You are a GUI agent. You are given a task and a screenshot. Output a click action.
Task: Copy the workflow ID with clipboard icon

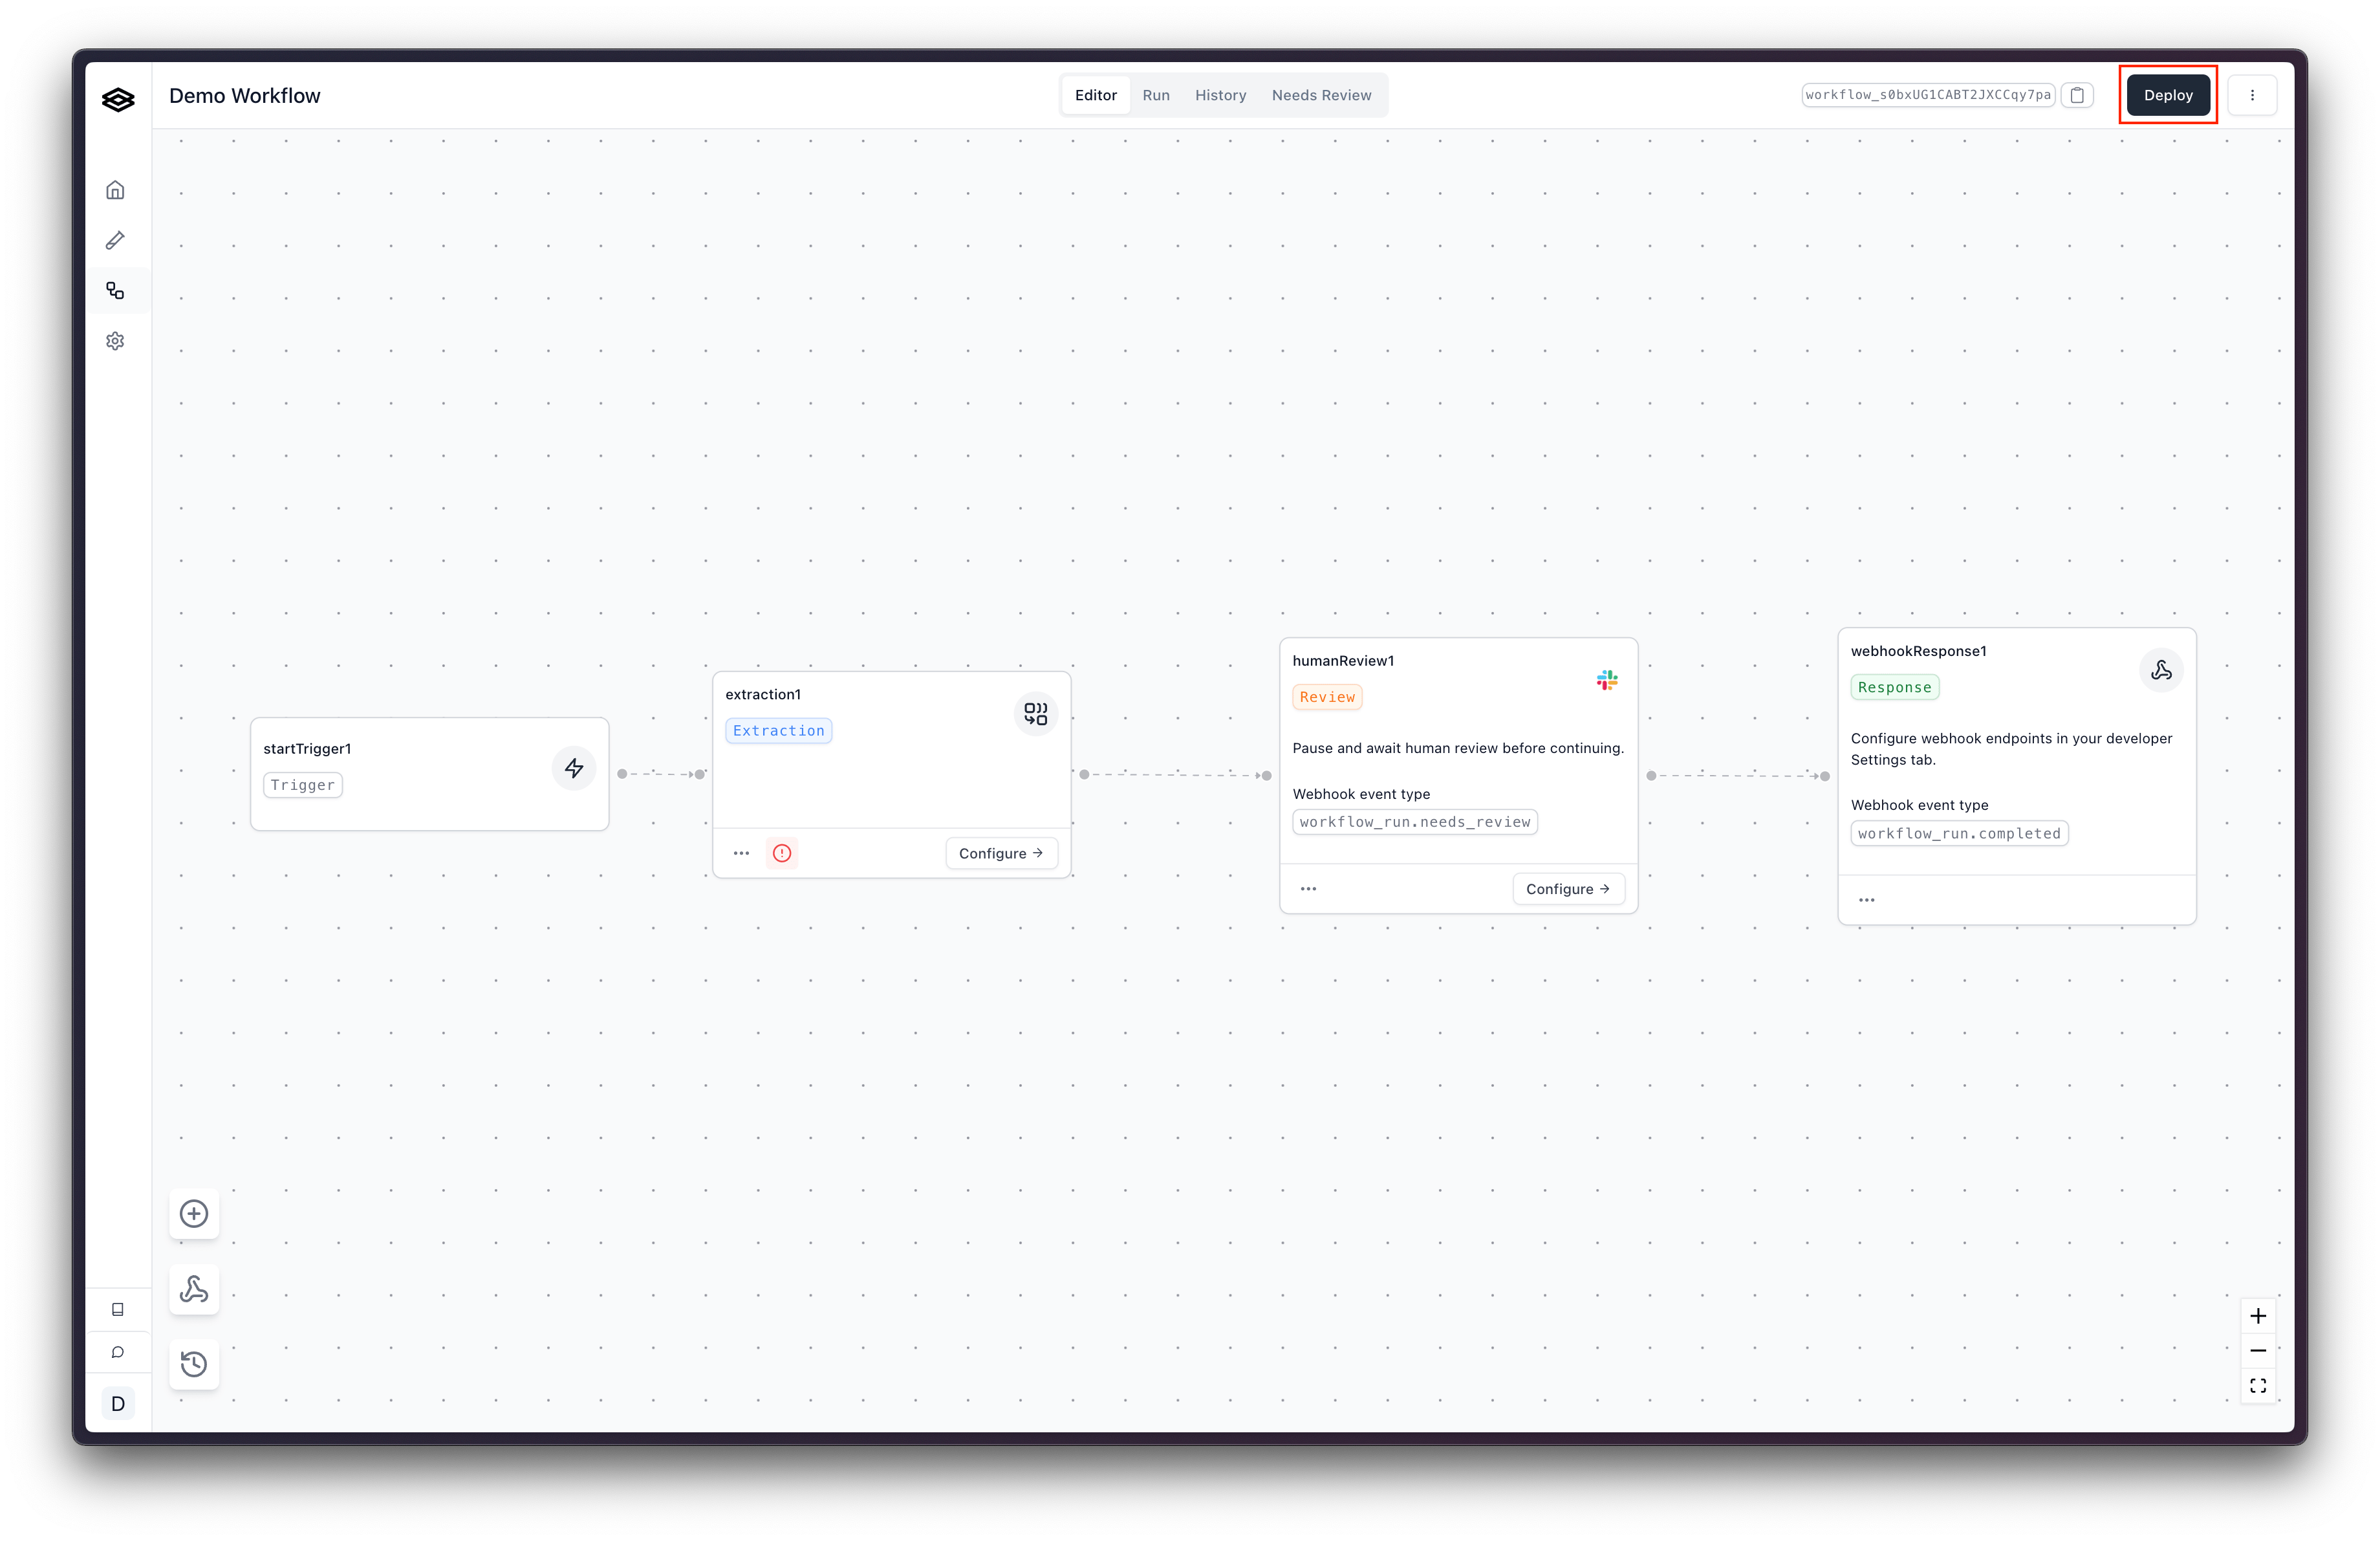coord(2077,95)
